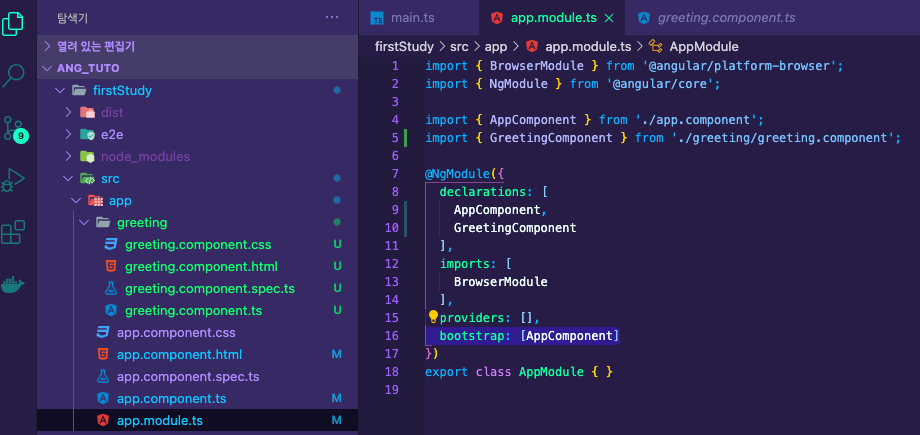Screen dimensions: 920x435
Task: Click CSS icon of greeting.component.css
Action: pos(110,244)
